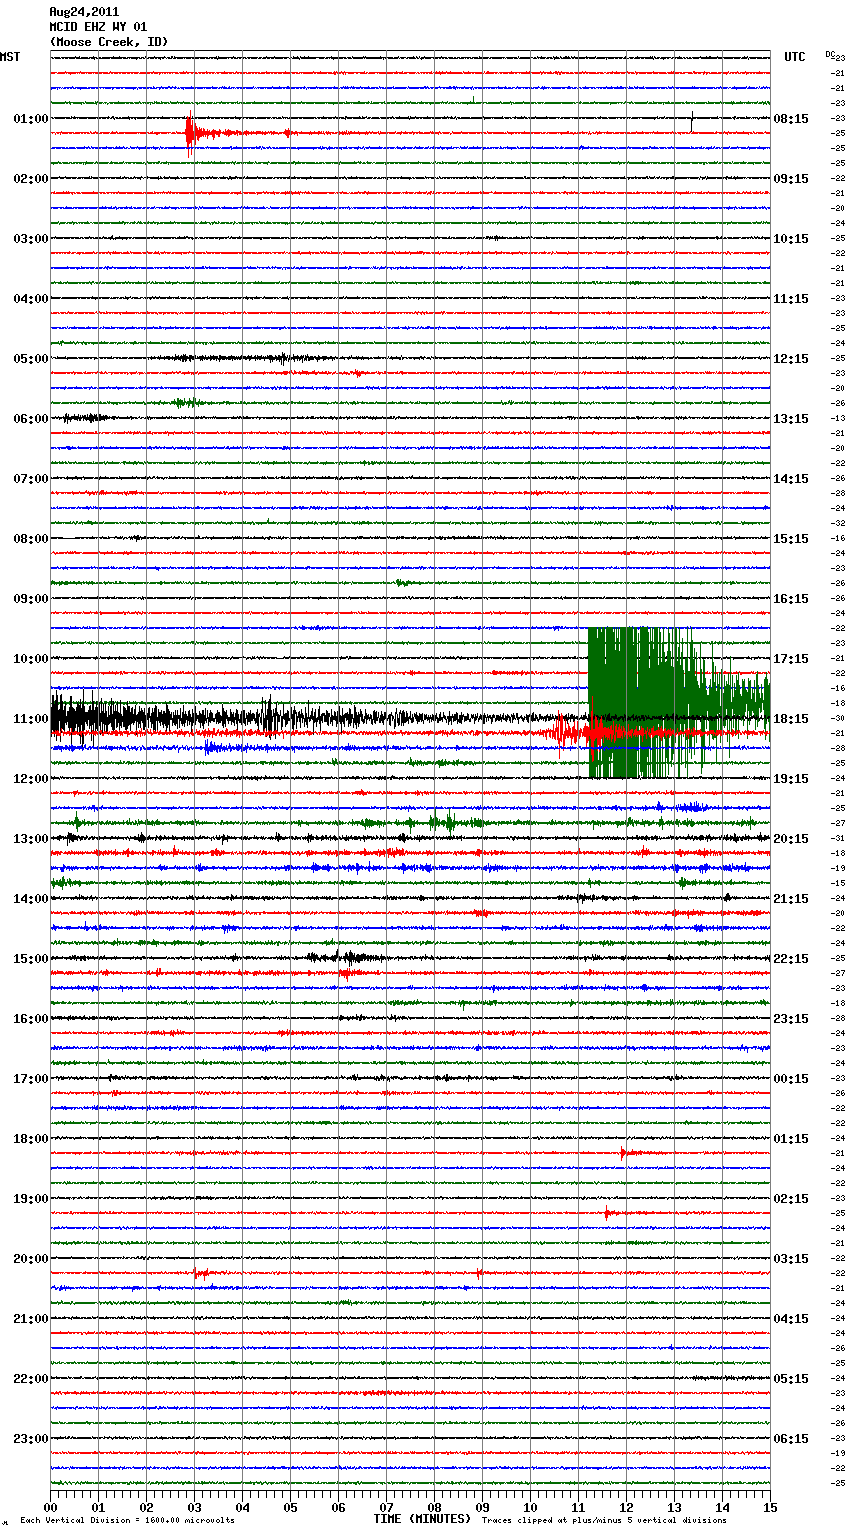Viewport: 850px width, 1534px height.
Task: Click the vertical division 1600.00 microvolts note
Action: click(x=127, y=1521)
